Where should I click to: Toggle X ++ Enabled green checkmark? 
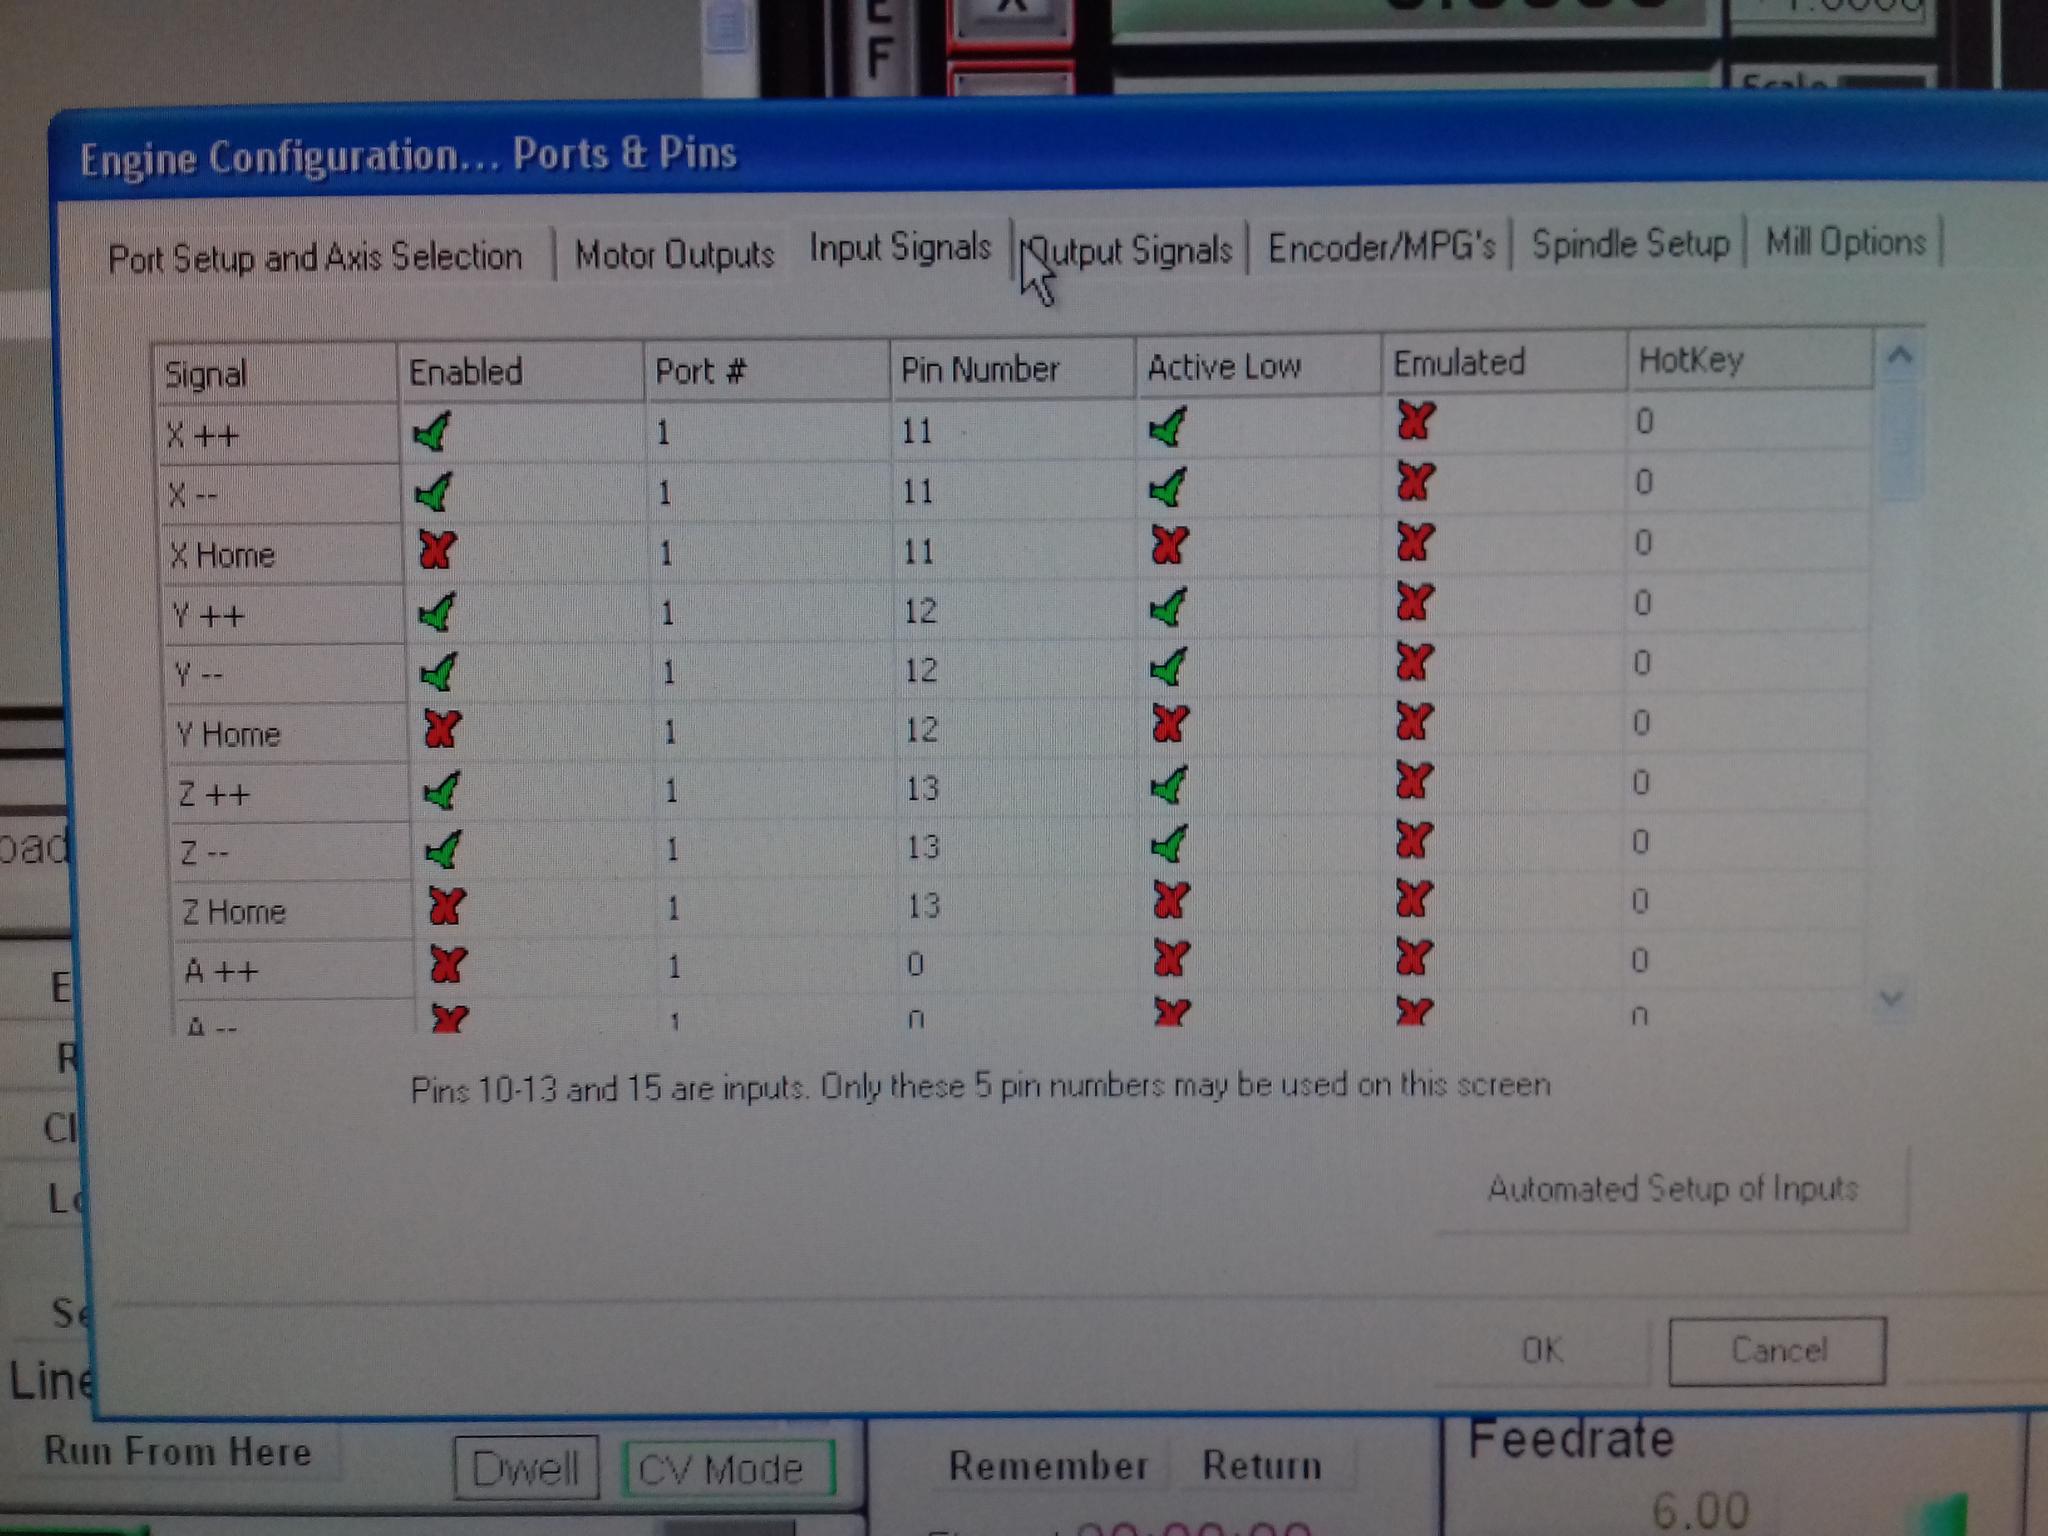432,433
